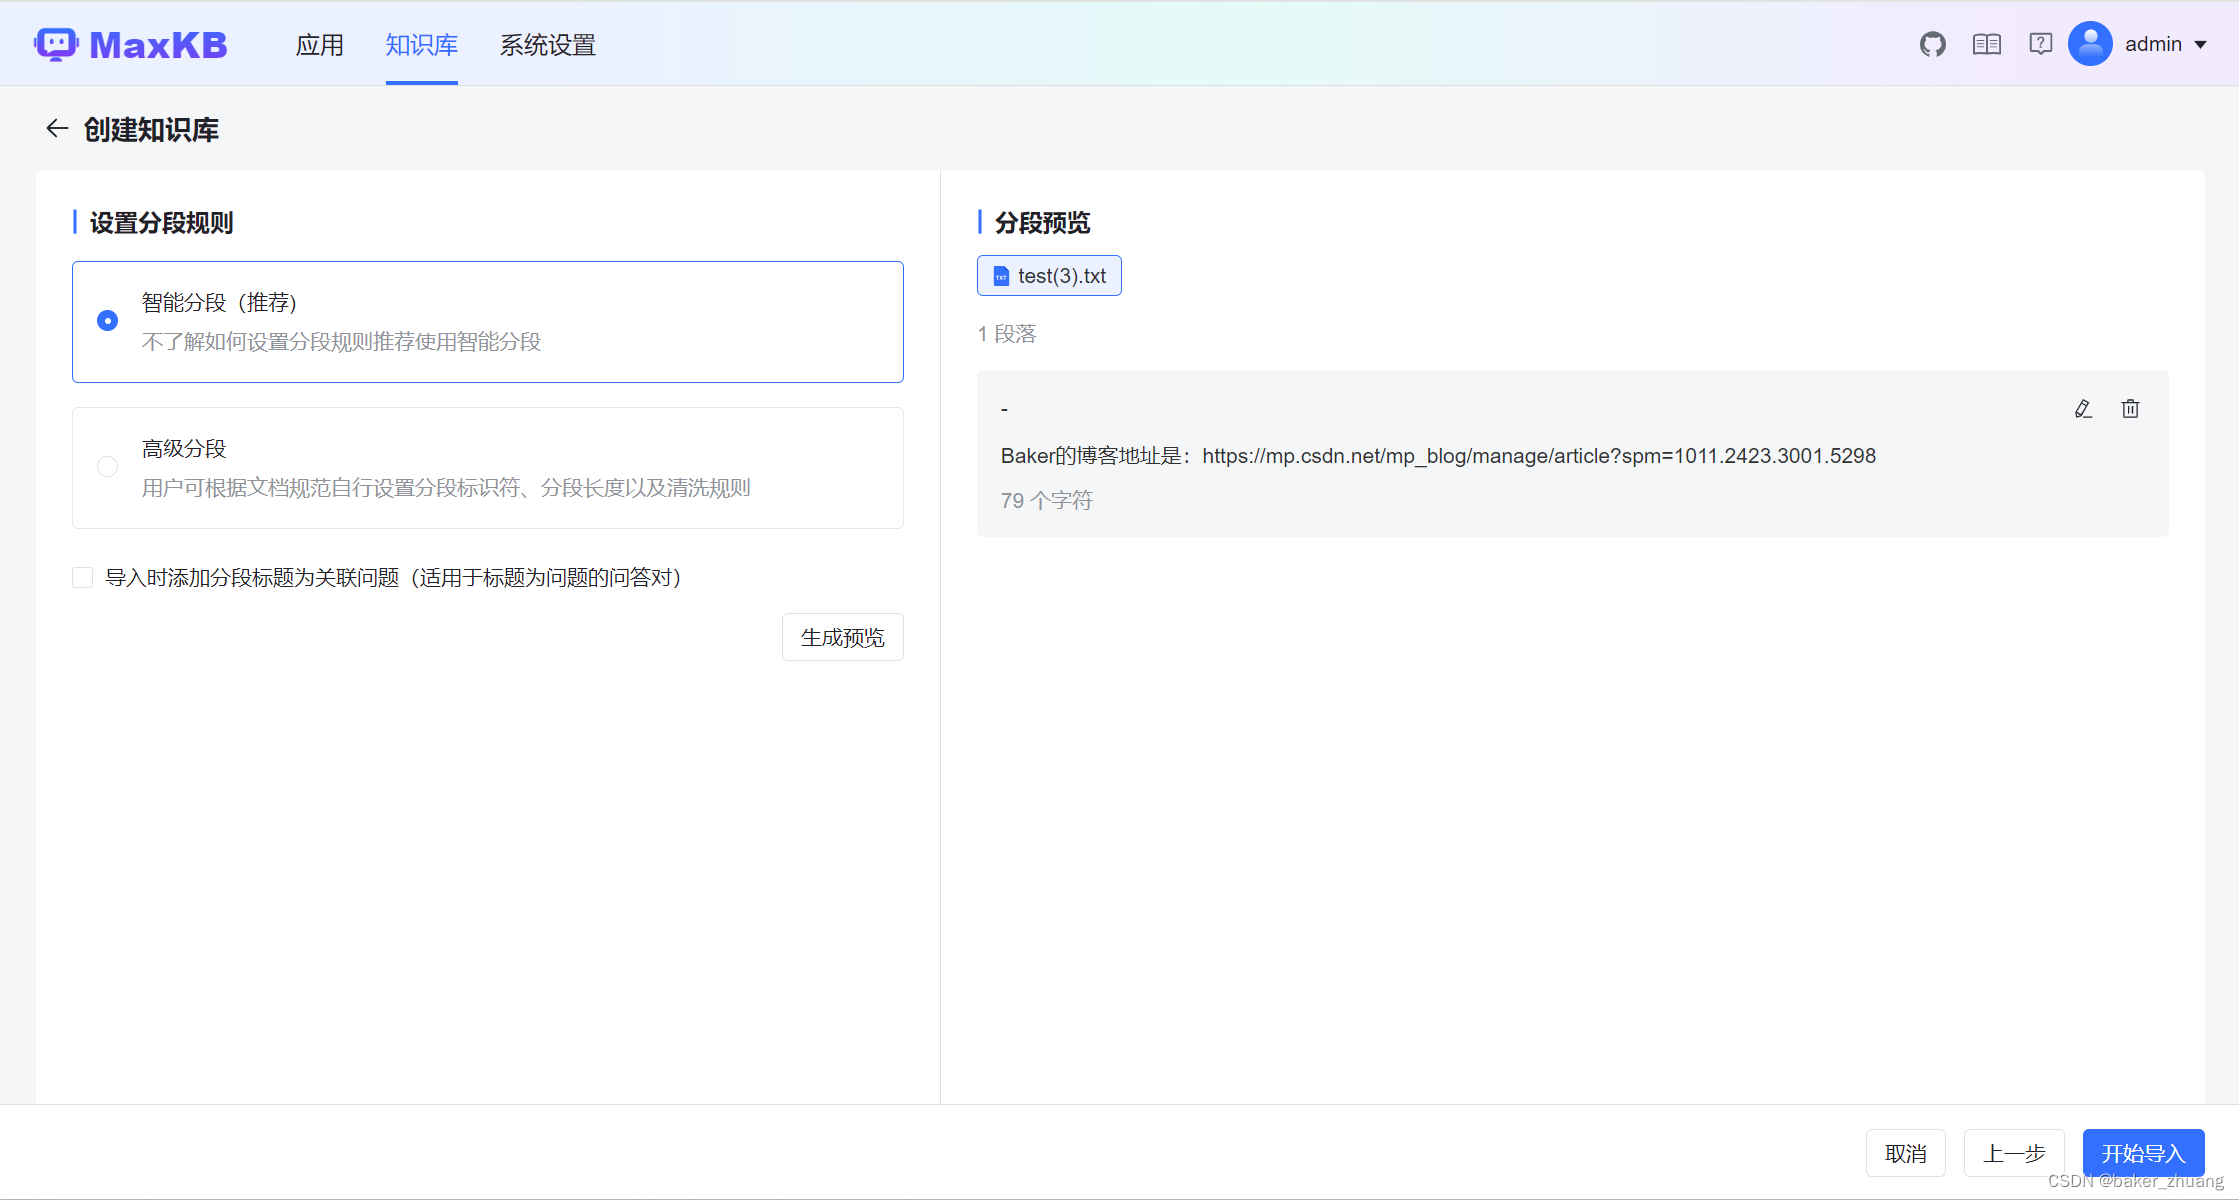Image resolution: width=2239 pixels, height=1200 pixels.
Task: Click the admin user avatar
Action: pyautogui.click(x=2090, y=44)
